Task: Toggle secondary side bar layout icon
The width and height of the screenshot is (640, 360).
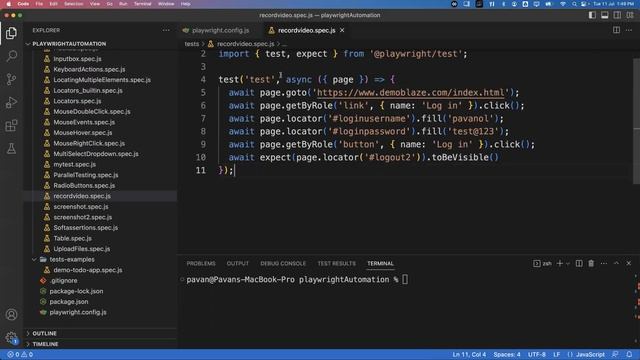Action: point(617,15)
